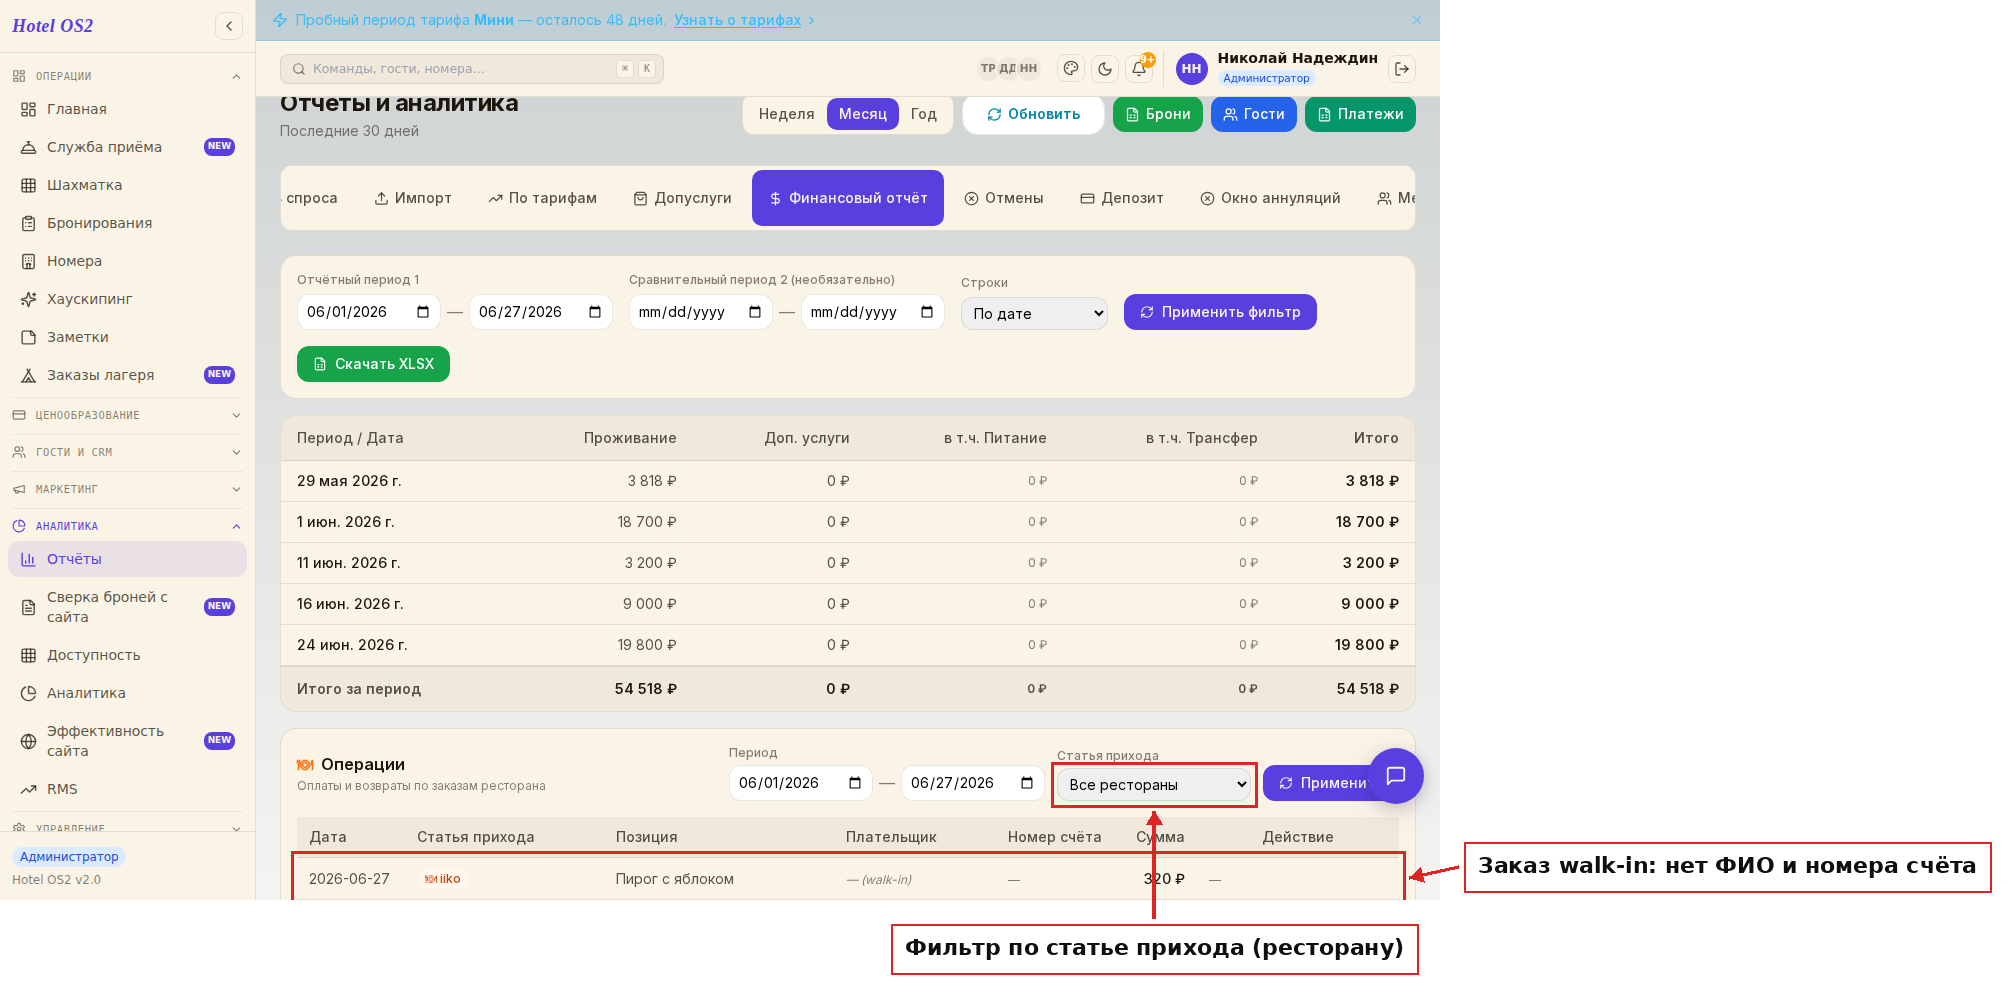Click Операции period end date field
The image size is (2015, 998).
pyautogui.click(x=973, y=783)
